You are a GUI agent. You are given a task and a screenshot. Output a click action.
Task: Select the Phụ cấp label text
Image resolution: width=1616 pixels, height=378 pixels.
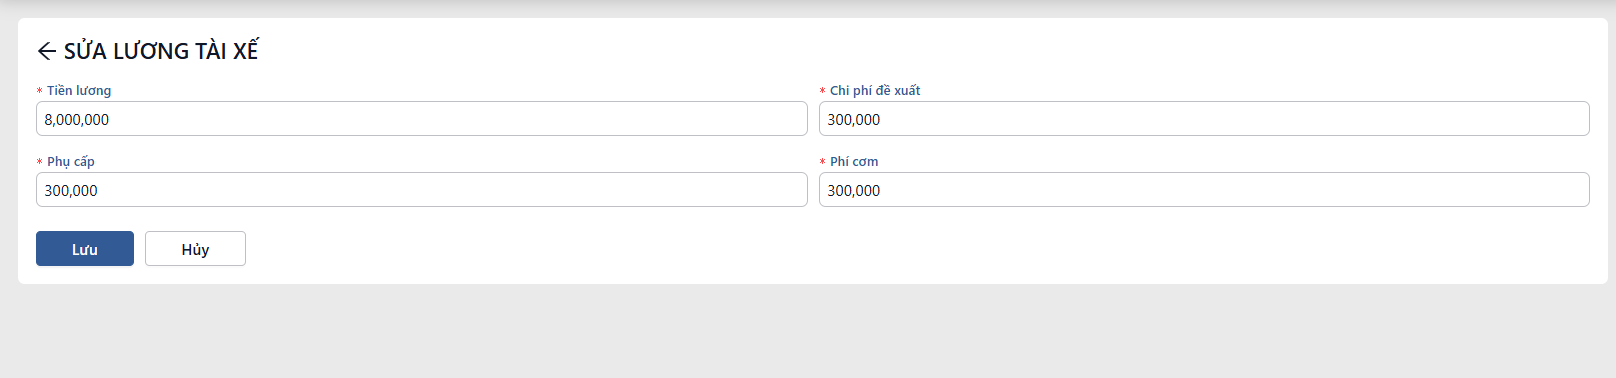coord(71,161)
